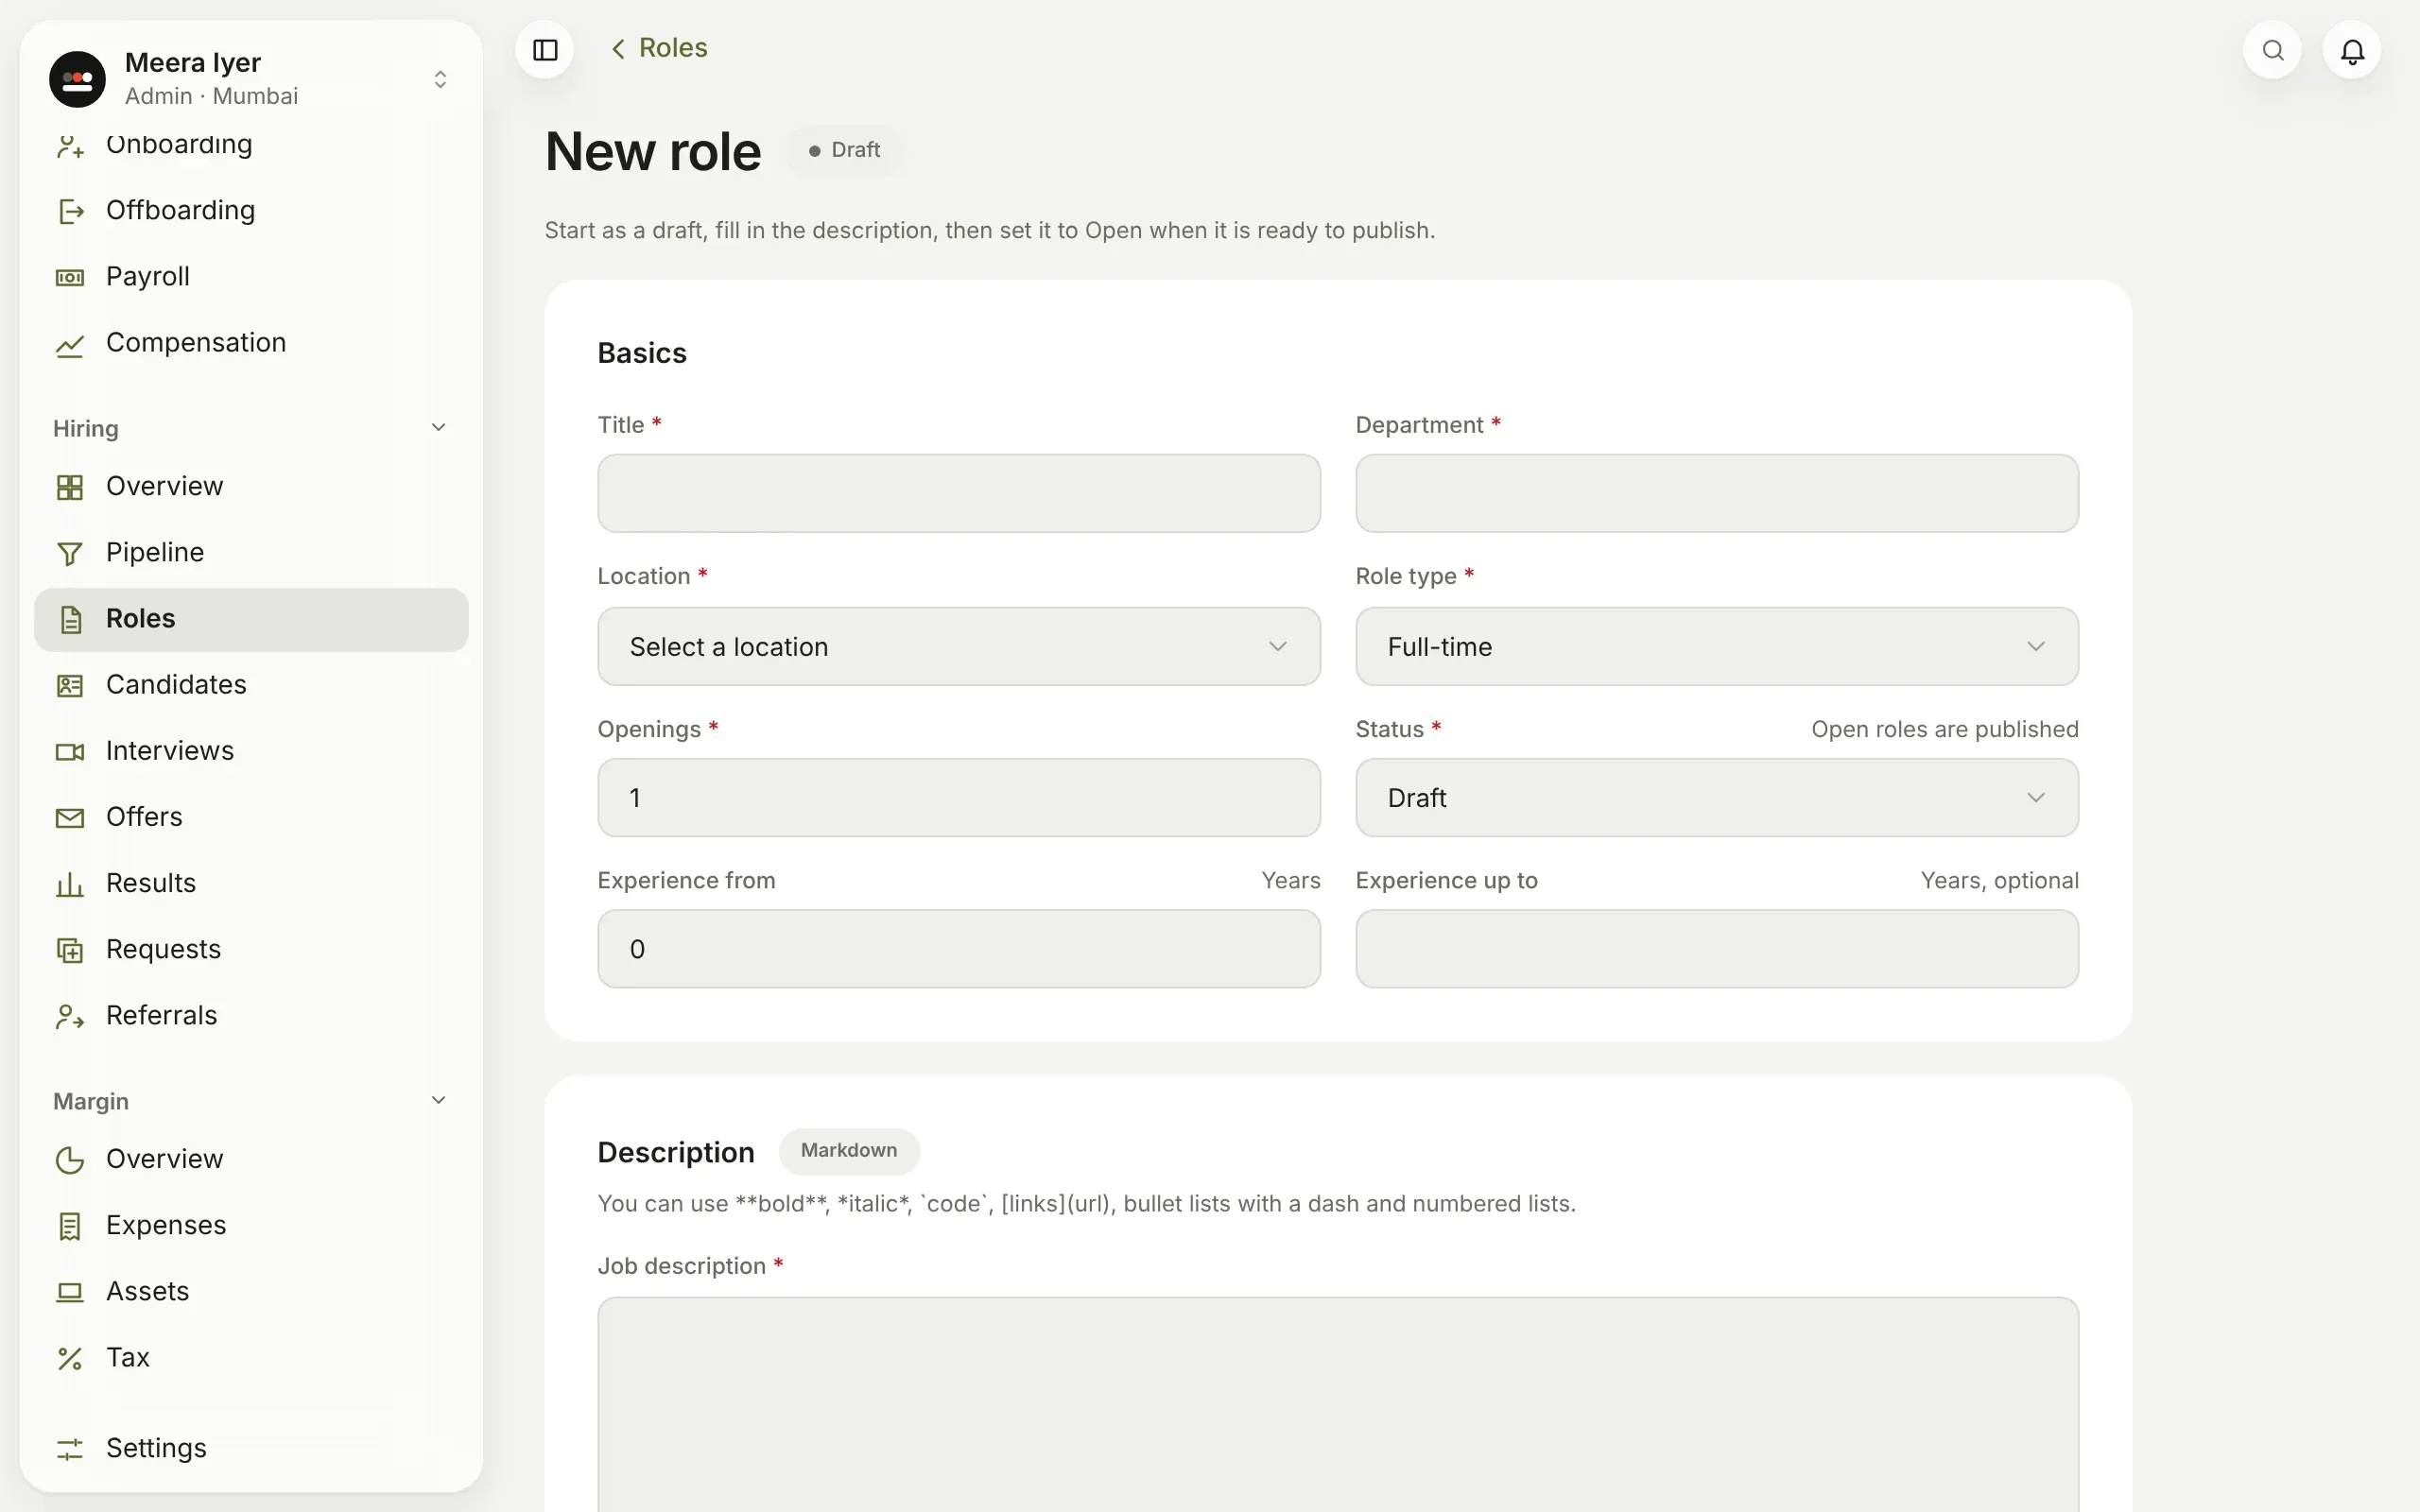Open Tax under Margin

(251, 1358)
